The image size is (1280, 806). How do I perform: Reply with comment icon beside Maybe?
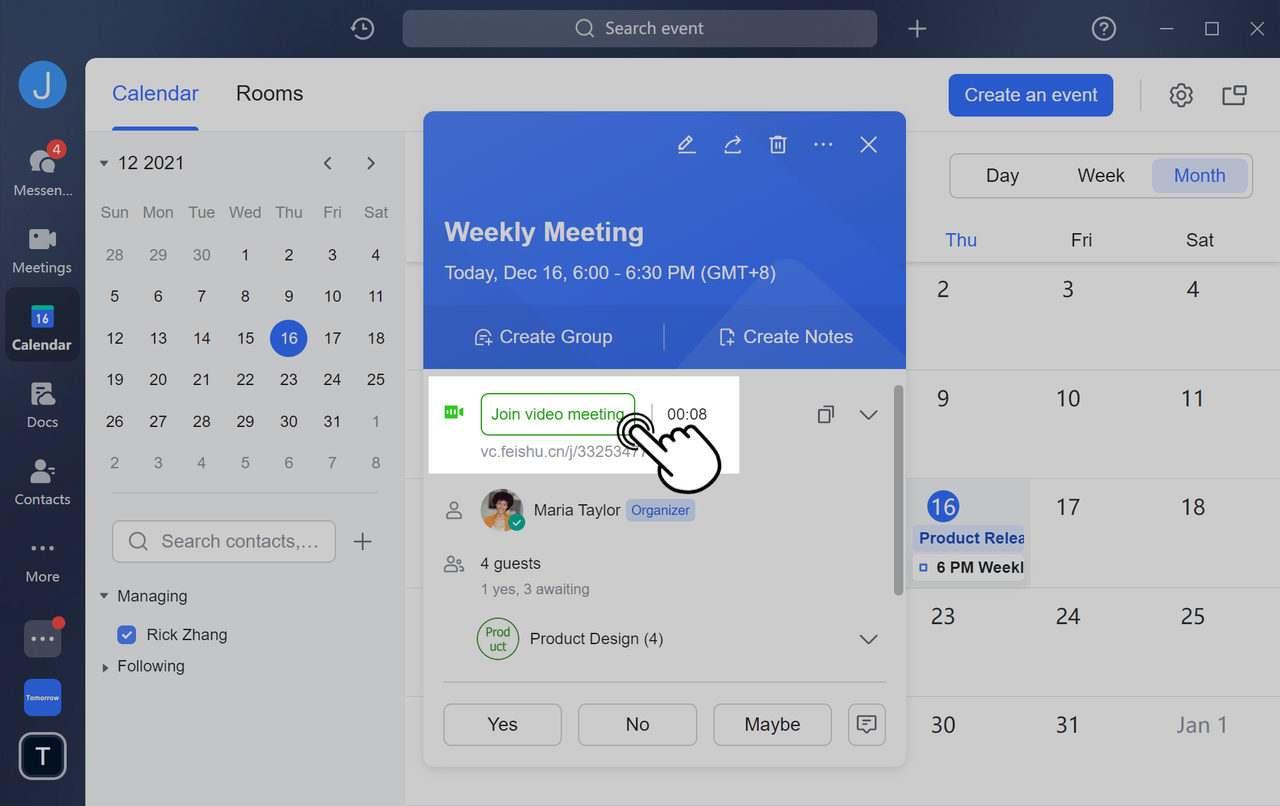(866, 725)
